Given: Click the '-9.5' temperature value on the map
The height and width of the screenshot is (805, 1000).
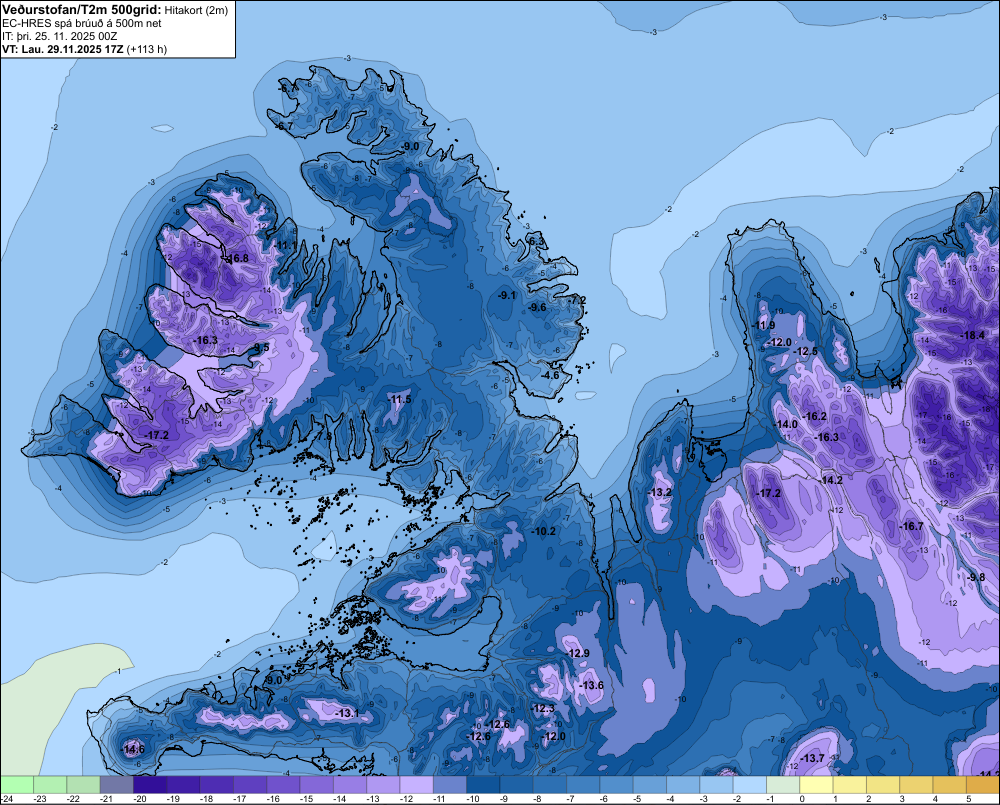Looking at the screenshot, I should click(259, 348).
